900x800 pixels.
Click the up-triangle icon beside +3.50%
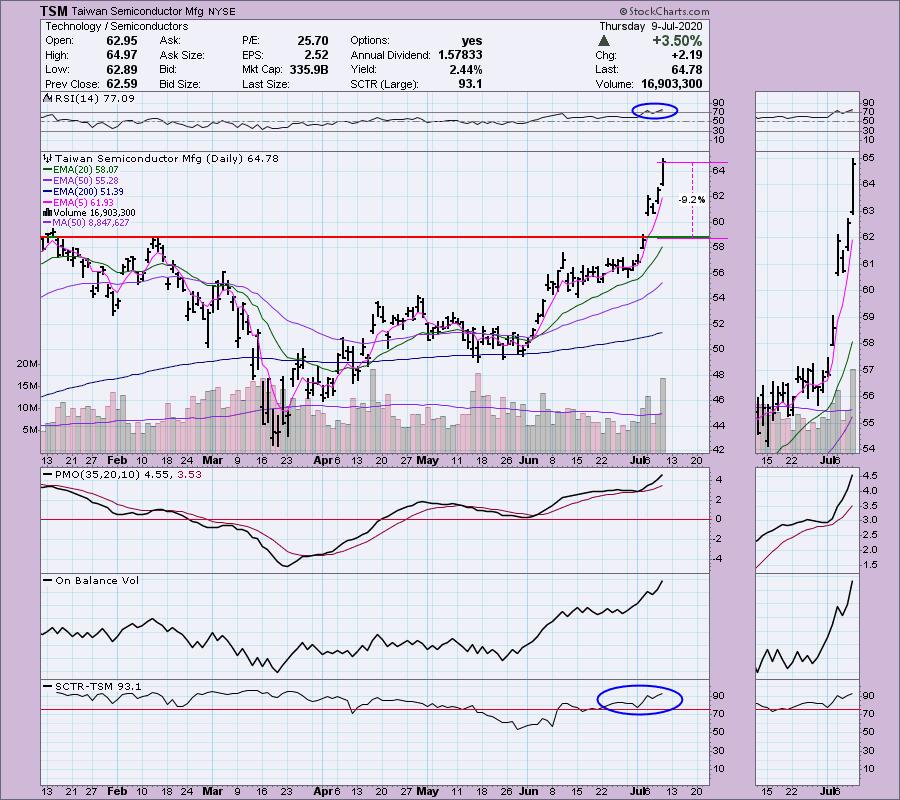click(x=603, y=41)
